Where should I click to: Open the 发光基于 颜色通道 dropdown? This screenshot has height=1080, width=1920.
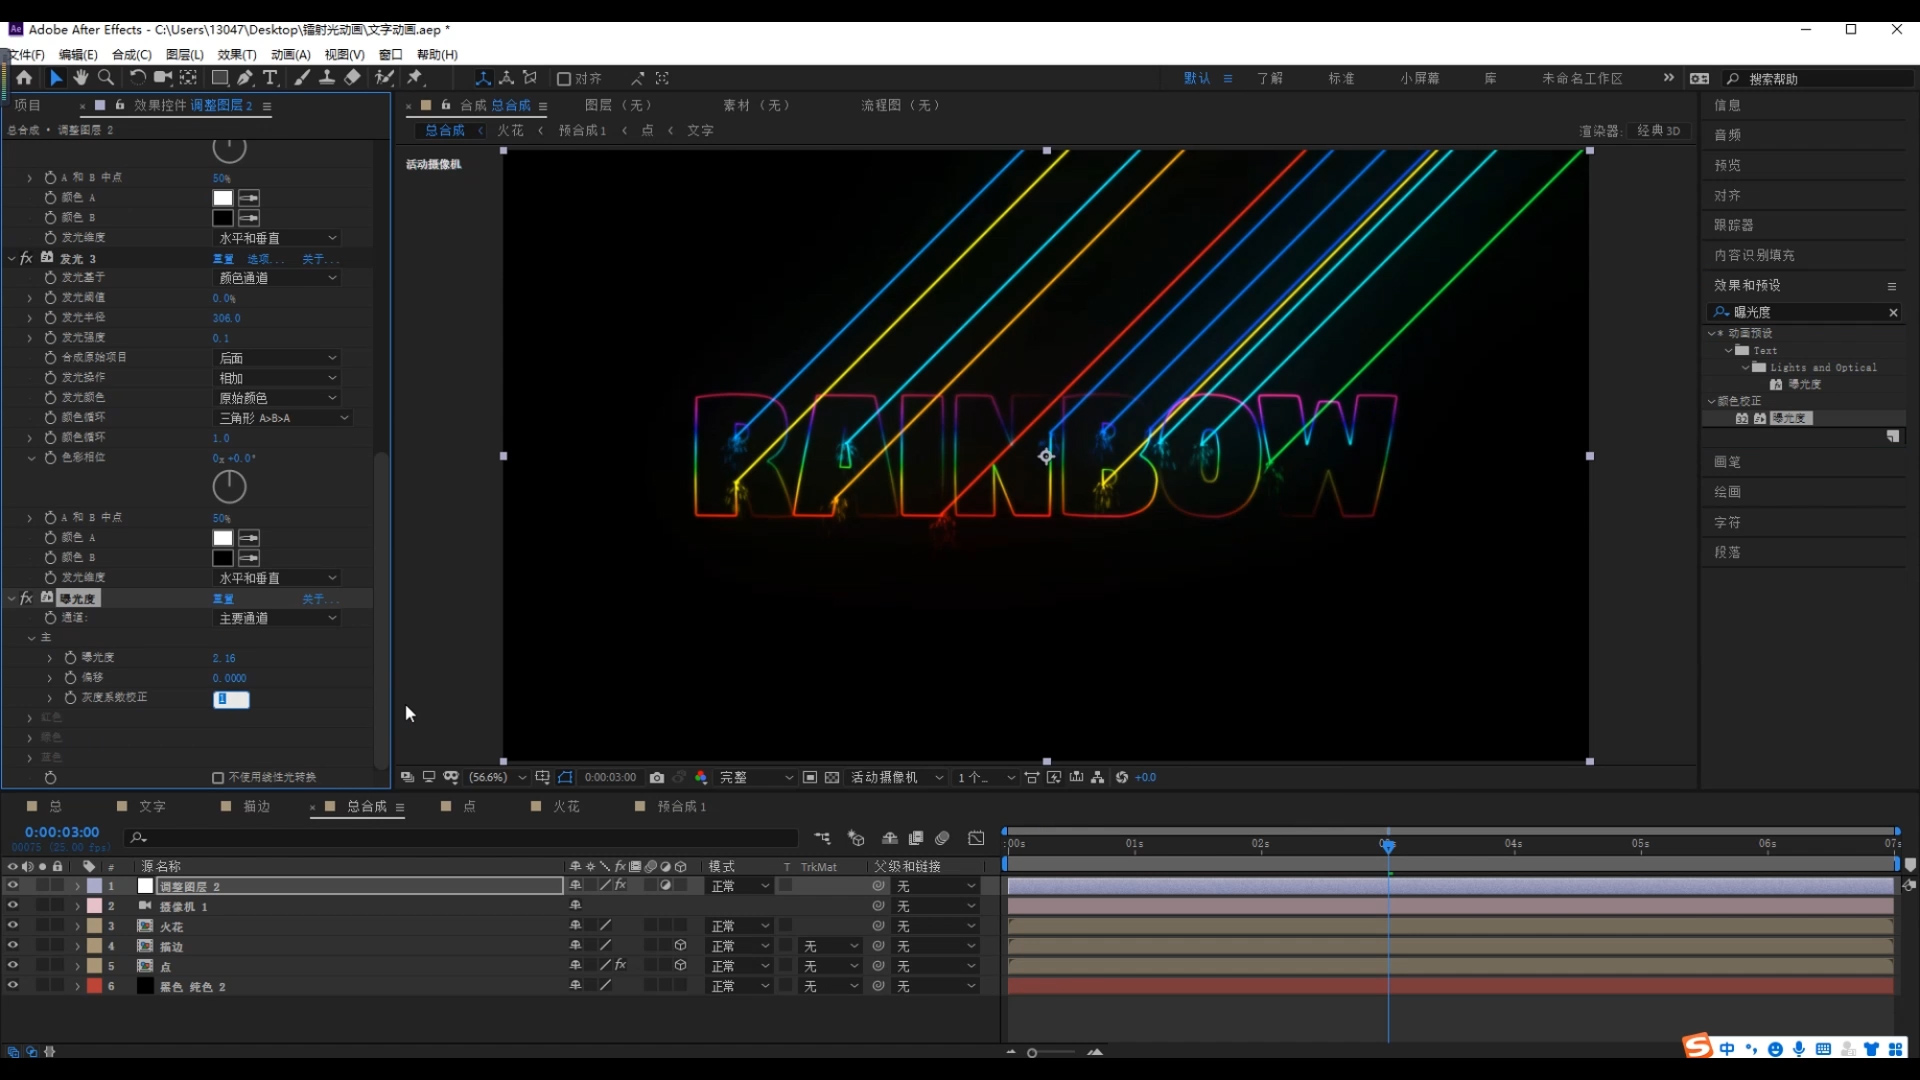click(277, 278)
